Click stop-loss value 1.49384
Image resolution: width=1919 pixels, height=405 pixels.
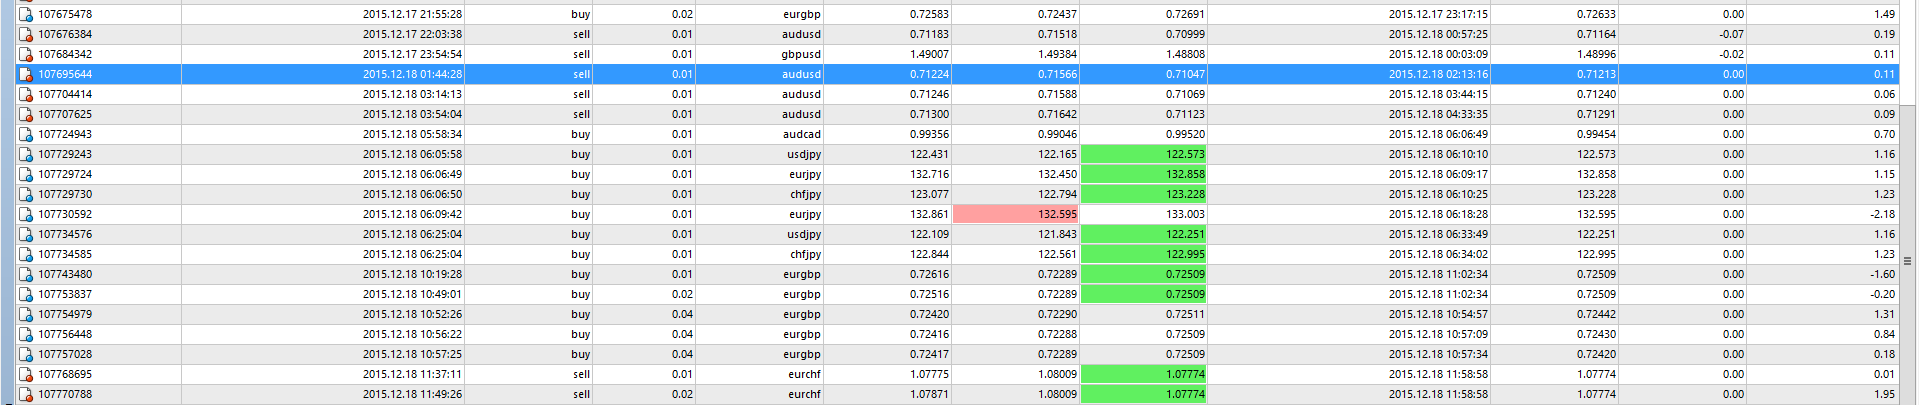click(x=1057, y=54)
